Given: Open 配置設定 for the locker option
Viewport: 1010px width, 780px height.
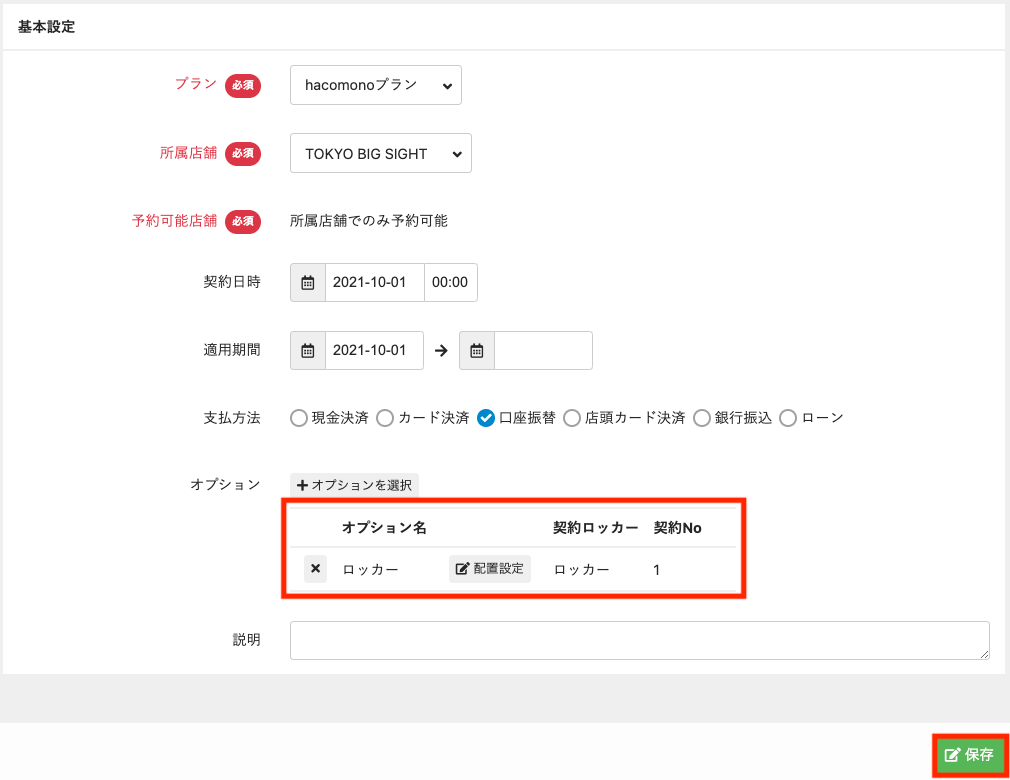Looking at the screenshot, I should tap(490, 569).
